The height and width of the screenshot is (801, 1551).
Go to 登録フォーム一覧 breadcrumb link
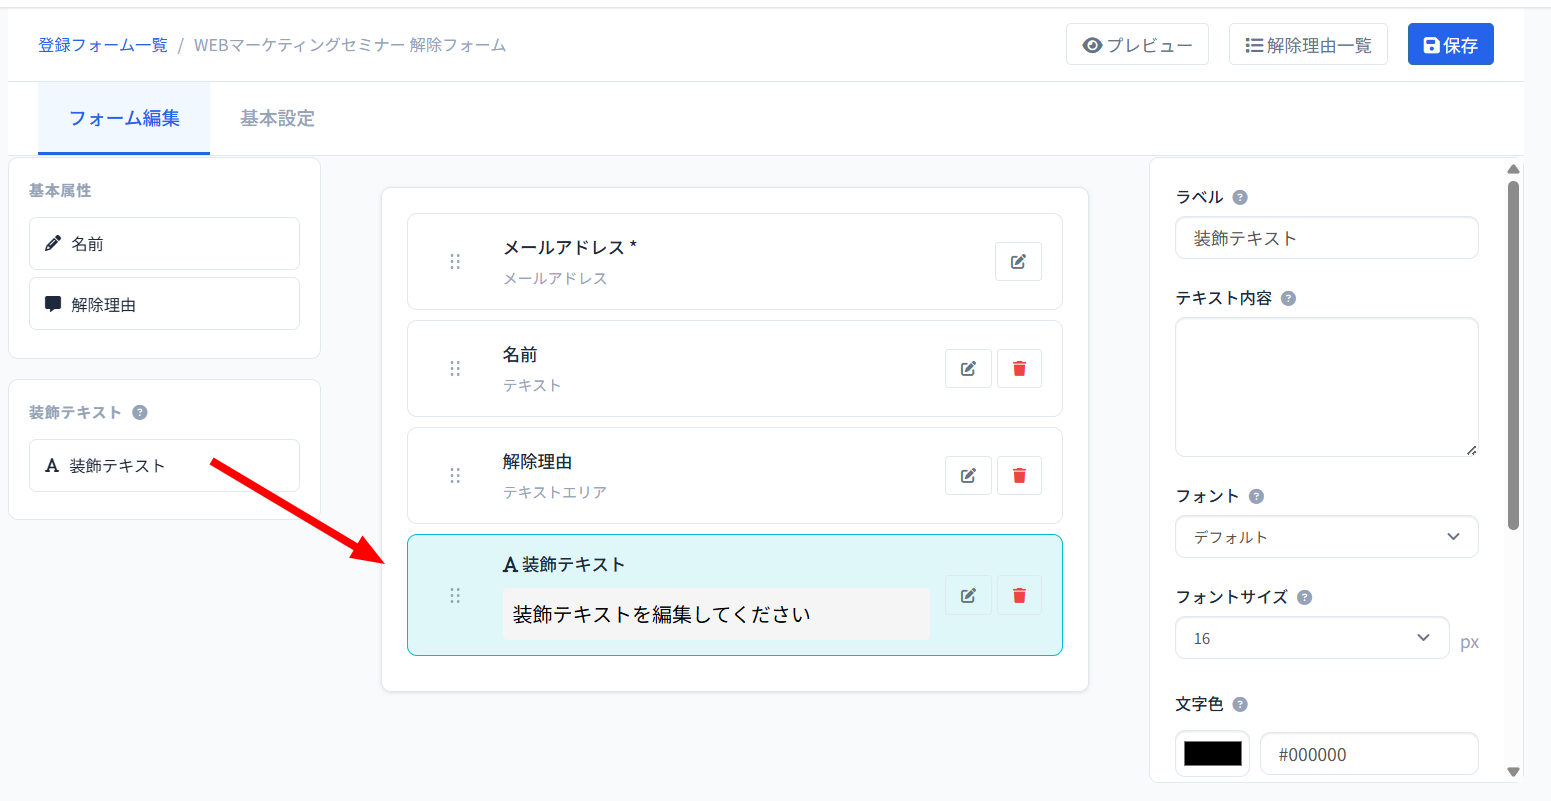tap(103, 45)
